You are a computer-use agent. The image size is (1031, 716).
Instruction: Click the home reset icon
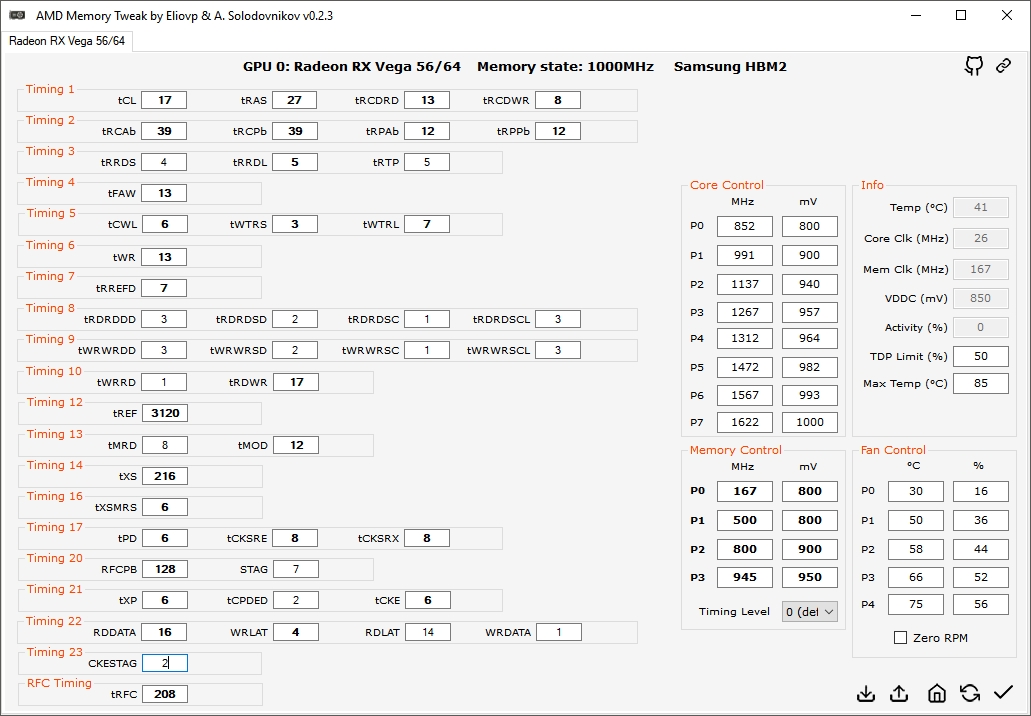(x=936, y=693)
